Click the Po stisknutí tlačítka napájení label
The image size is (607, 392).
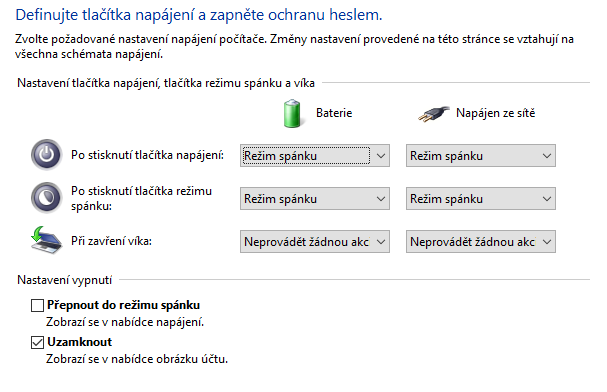click(147, 155)
